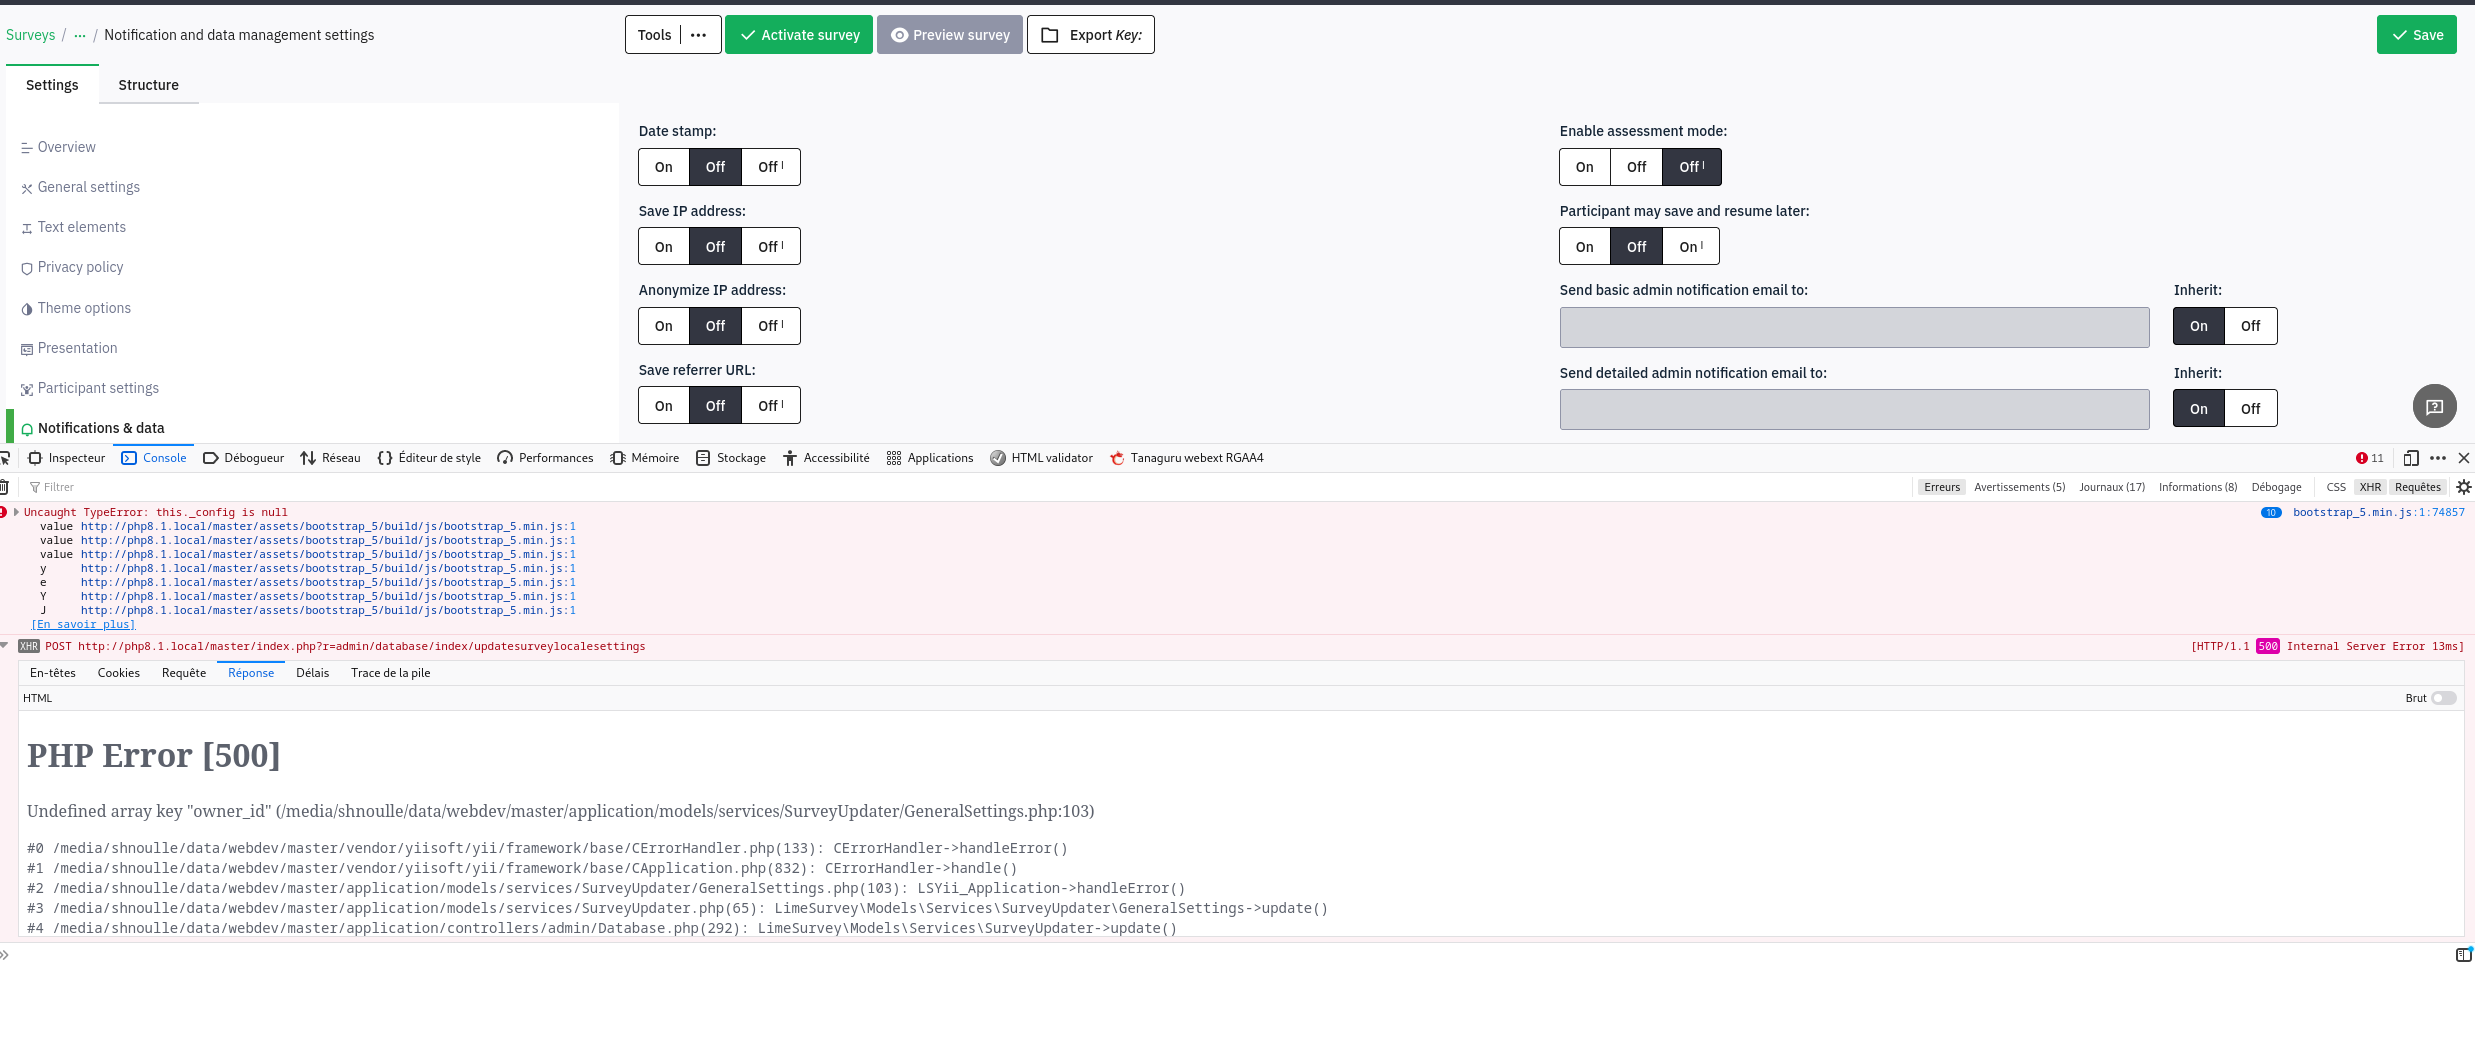Open the Délais tab of the request
The width and height of the screenshot is (2475, 1064).
[313, 673]
